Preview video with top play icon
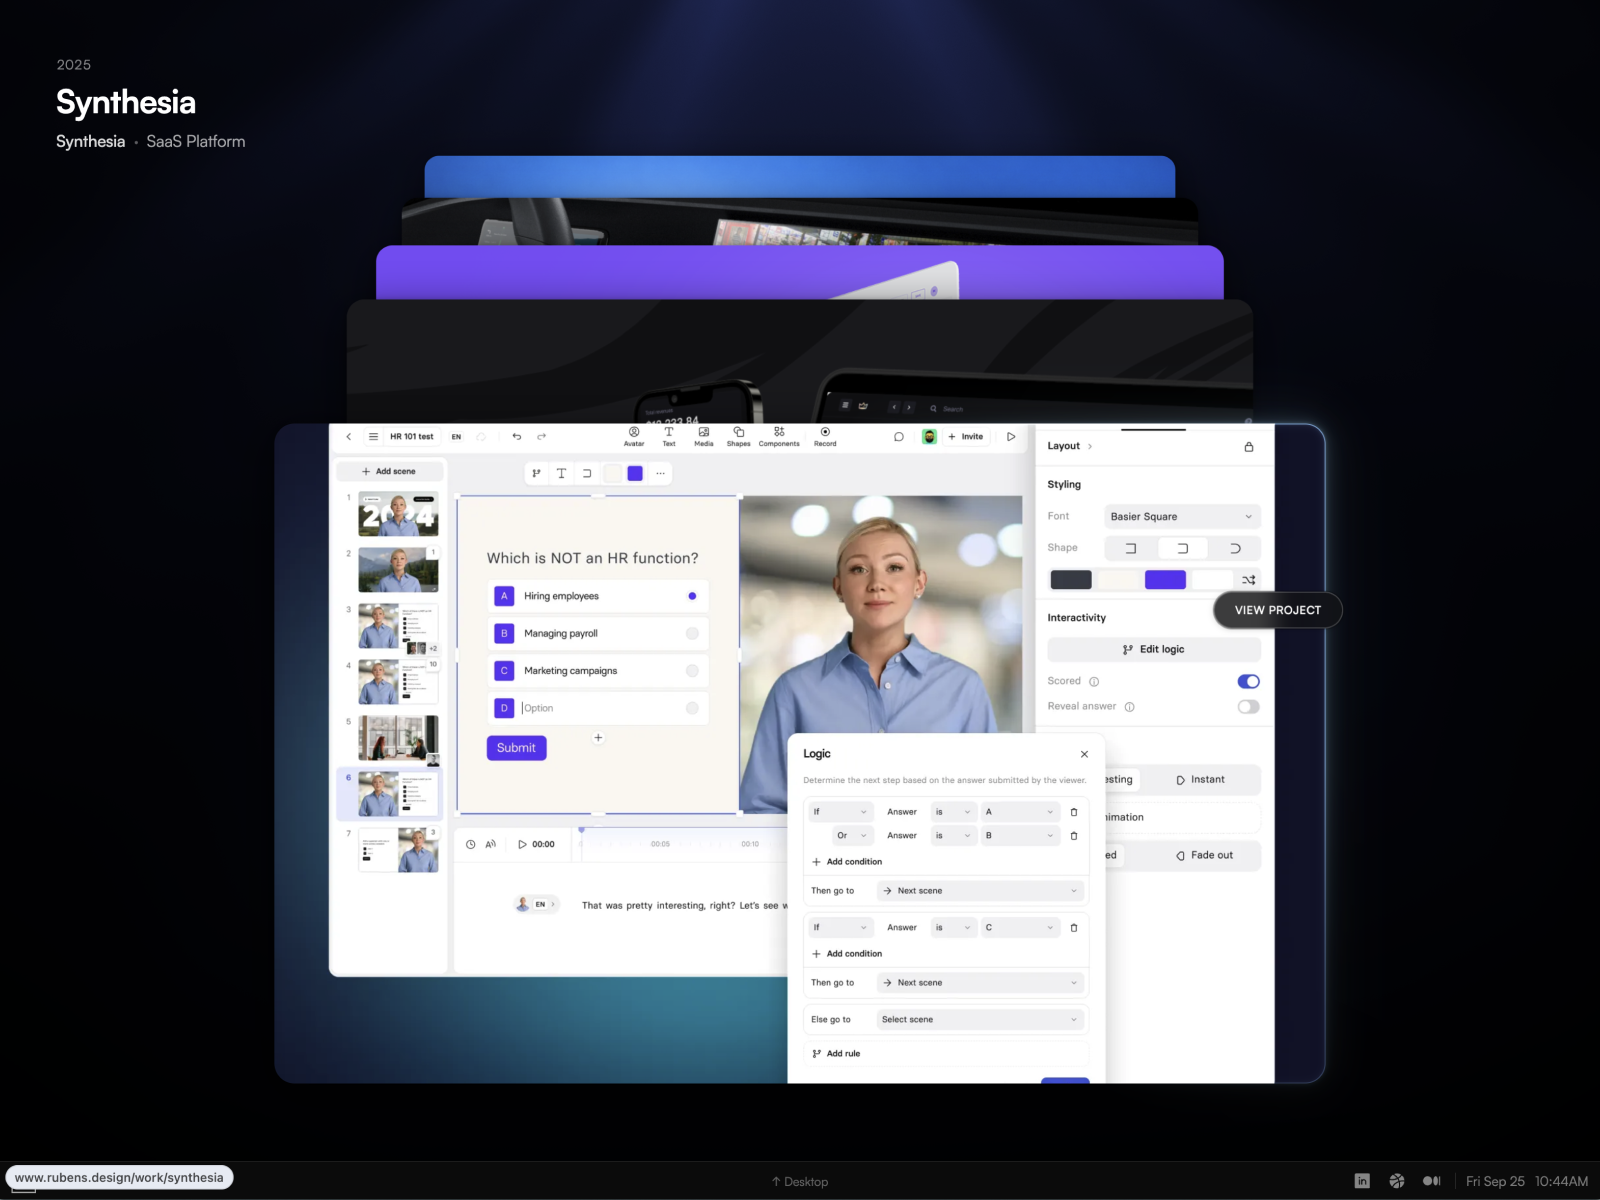 click(x=1011, y=437)
